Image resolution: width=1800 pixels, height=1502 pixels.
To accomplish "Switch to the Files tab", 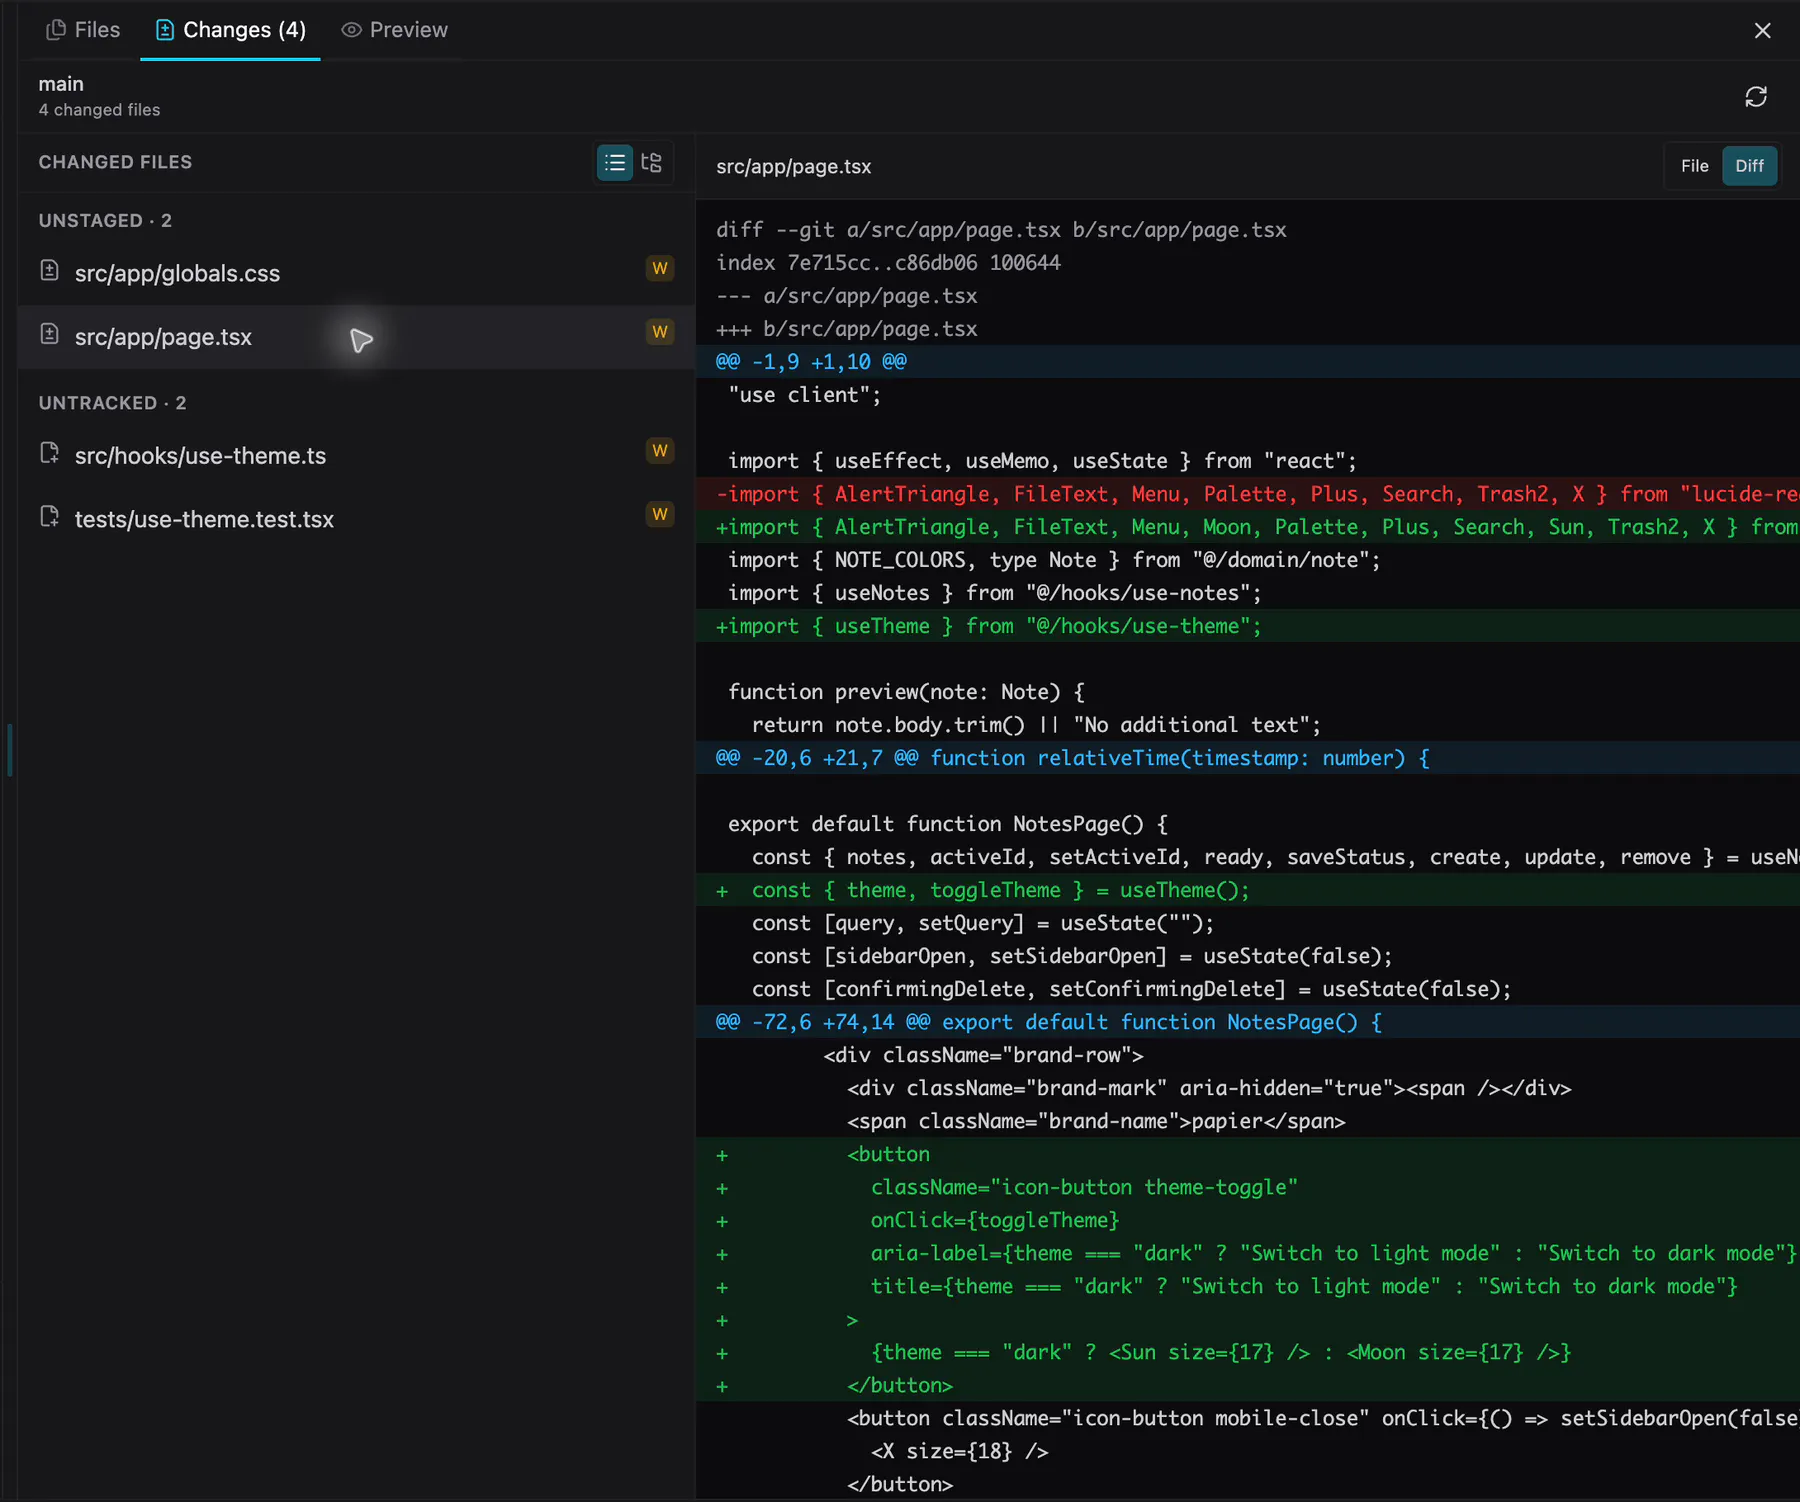I will click(x=83, y=30).
